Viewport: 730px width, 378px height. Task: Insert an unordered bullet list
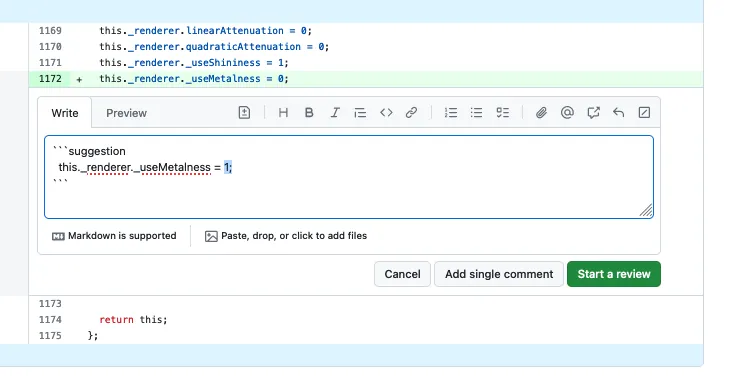(476, 113)
